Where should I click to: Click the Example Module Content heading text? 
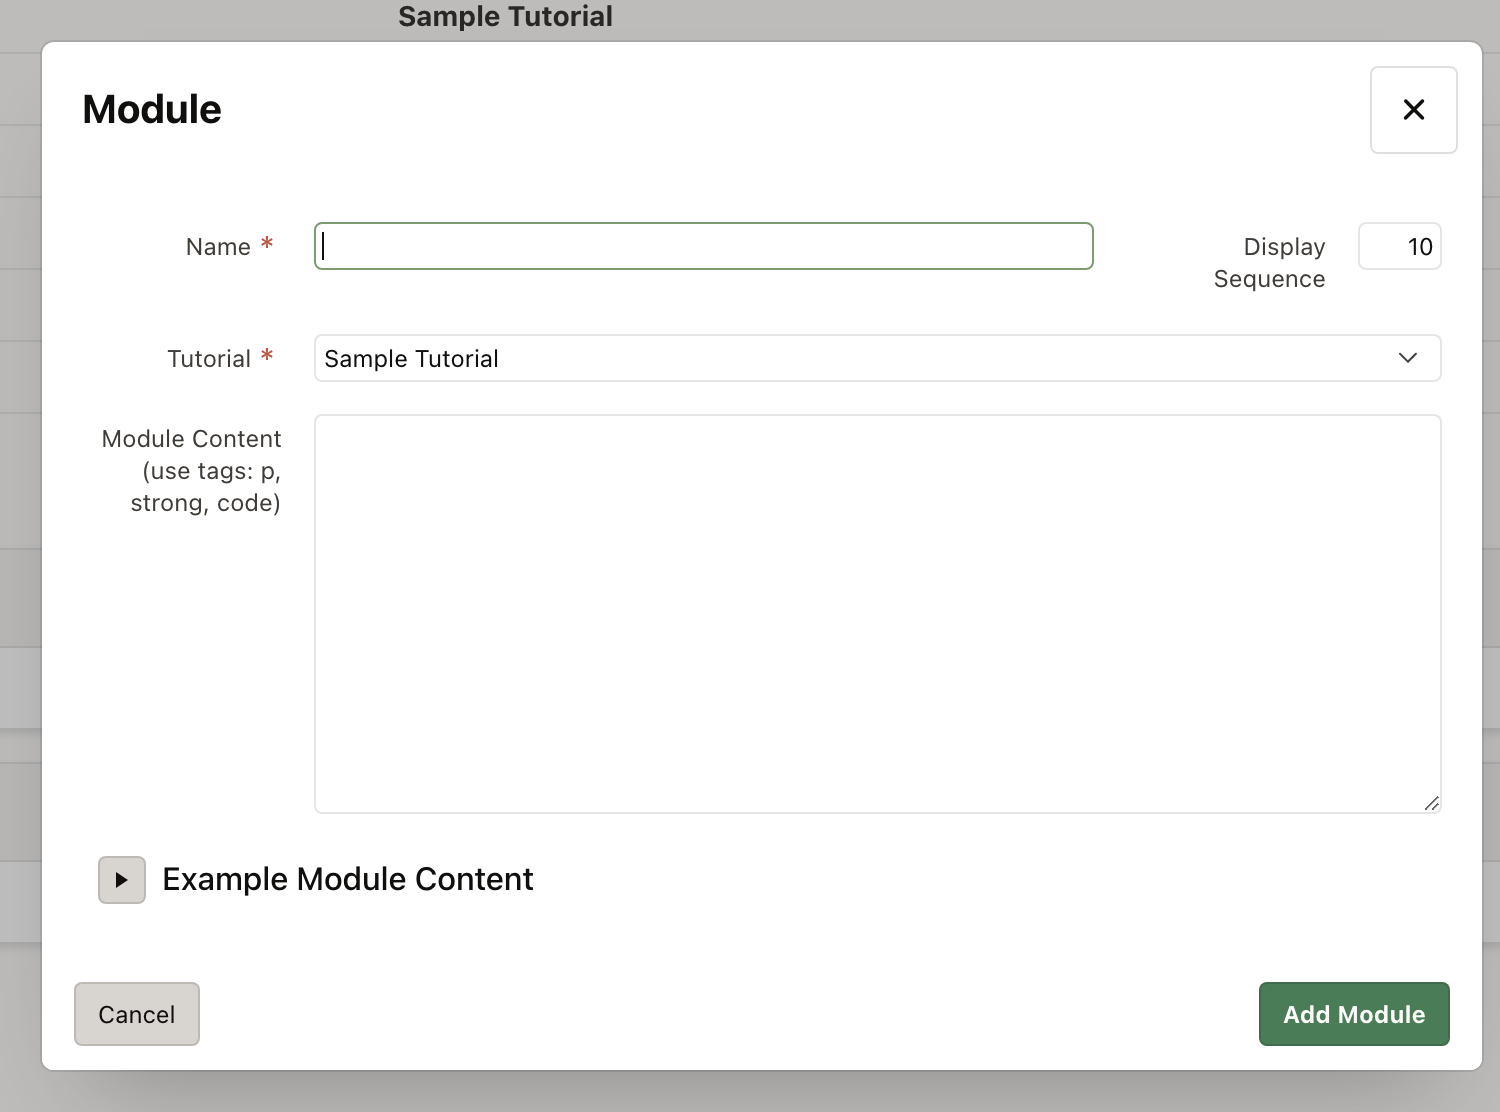(347, 879)
